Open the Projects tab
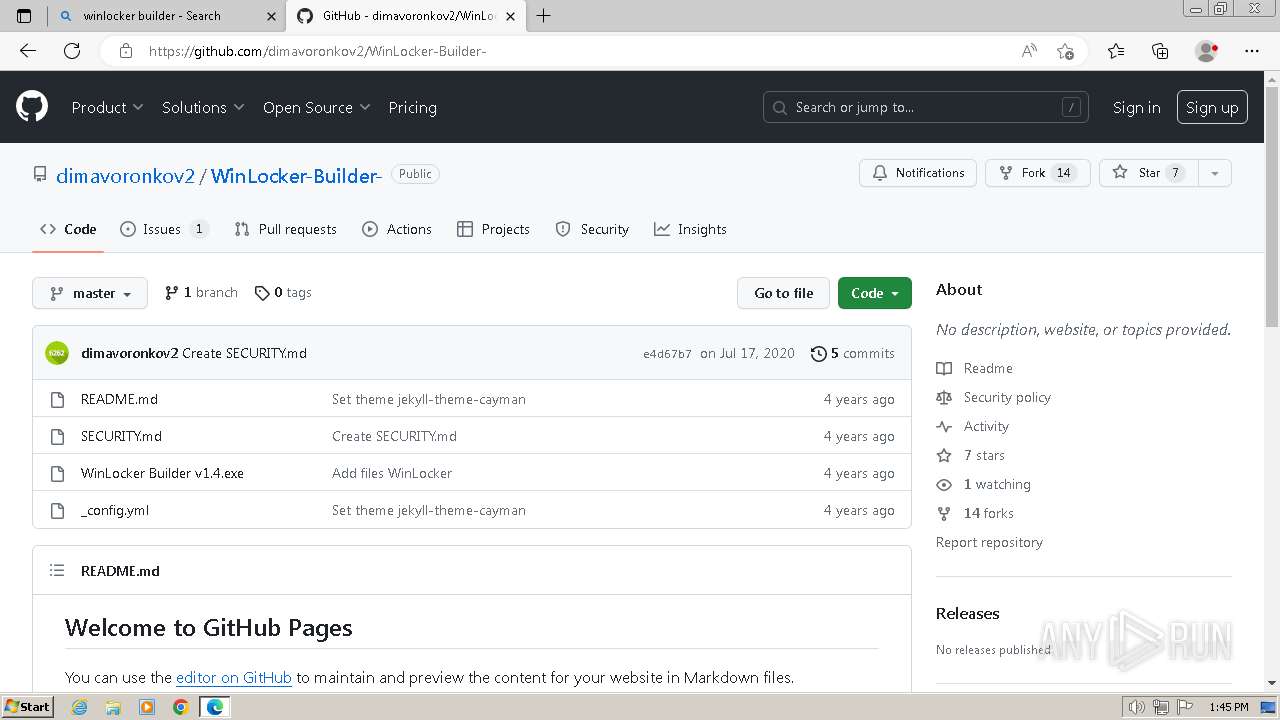The image size is (1280, 720). [x=493, y=229]
